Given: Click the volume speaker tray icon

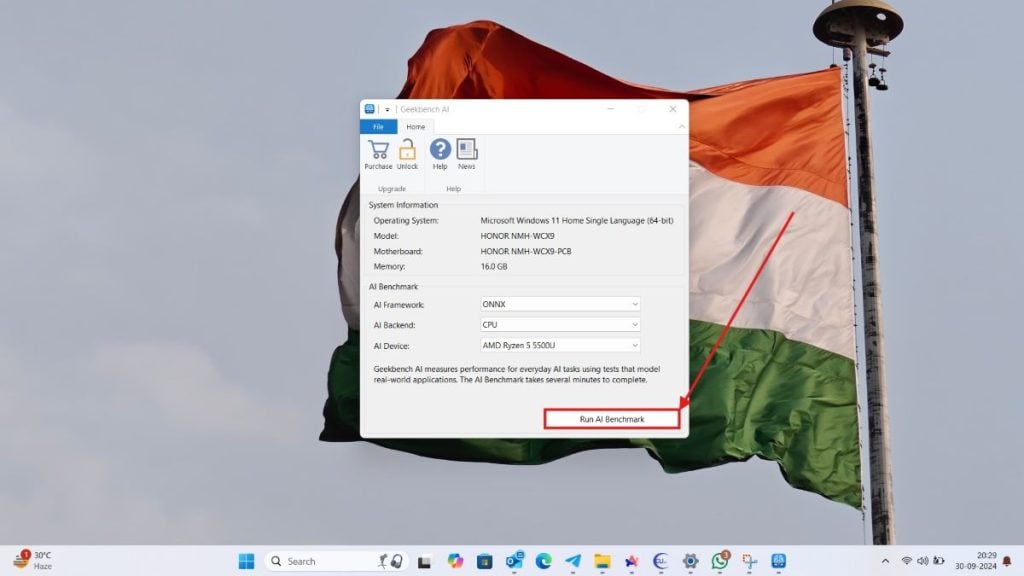Looking at the screenshot, I should pos(922,561).
